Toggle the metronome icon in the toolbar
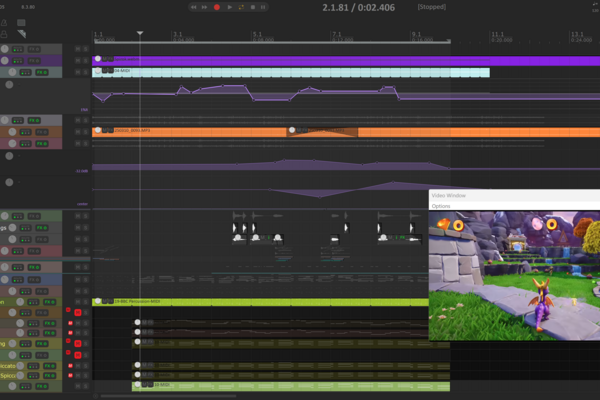The width and height of the screenshot is (600, 400). pyautogui.click(x=4, y=23)
